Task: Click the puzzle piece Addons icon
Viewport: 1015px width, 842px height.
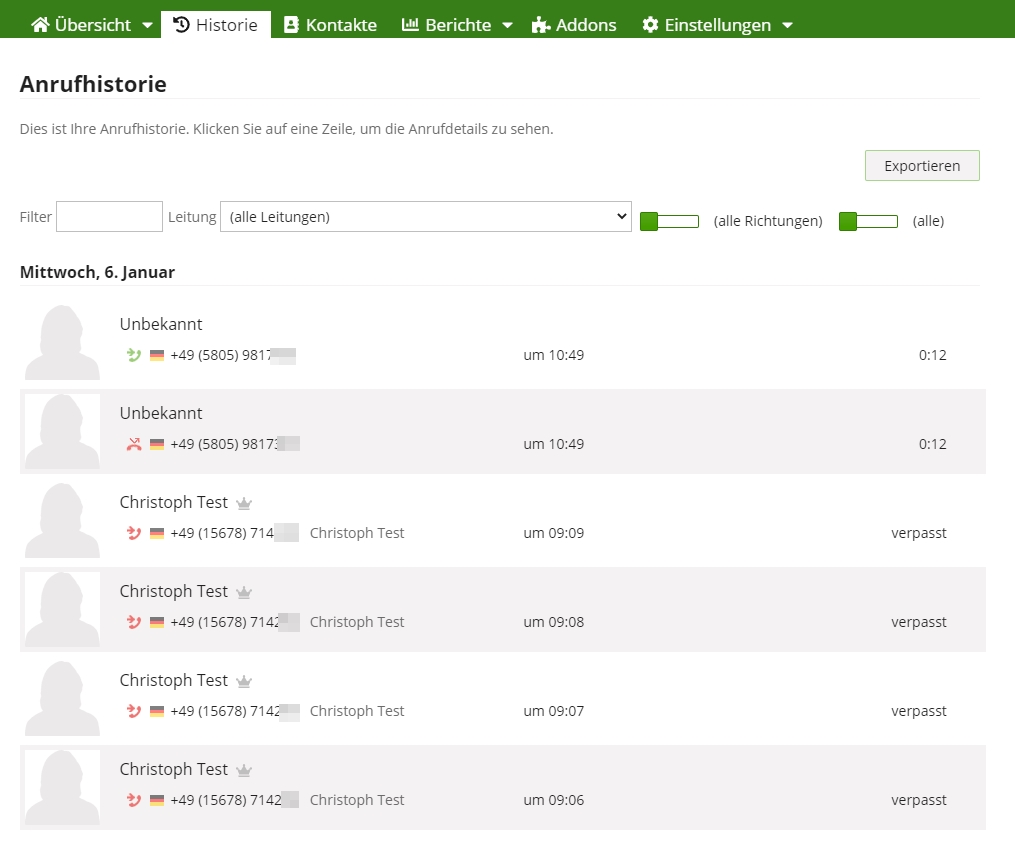Action: pyautogui.click(x=541, y=25)
